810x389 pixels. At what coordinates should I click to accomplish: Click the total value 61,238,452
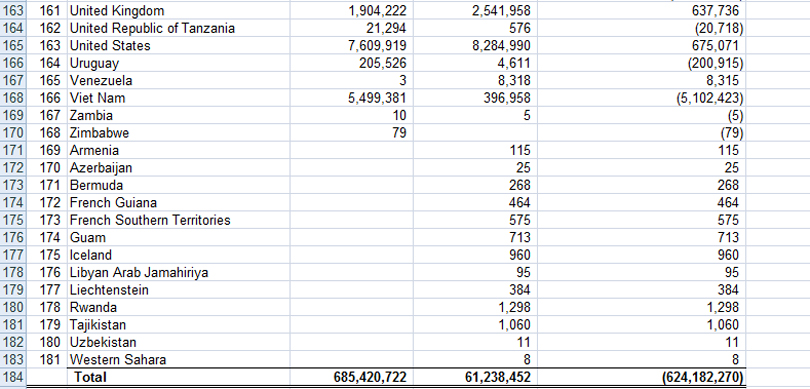coord(475,377)
